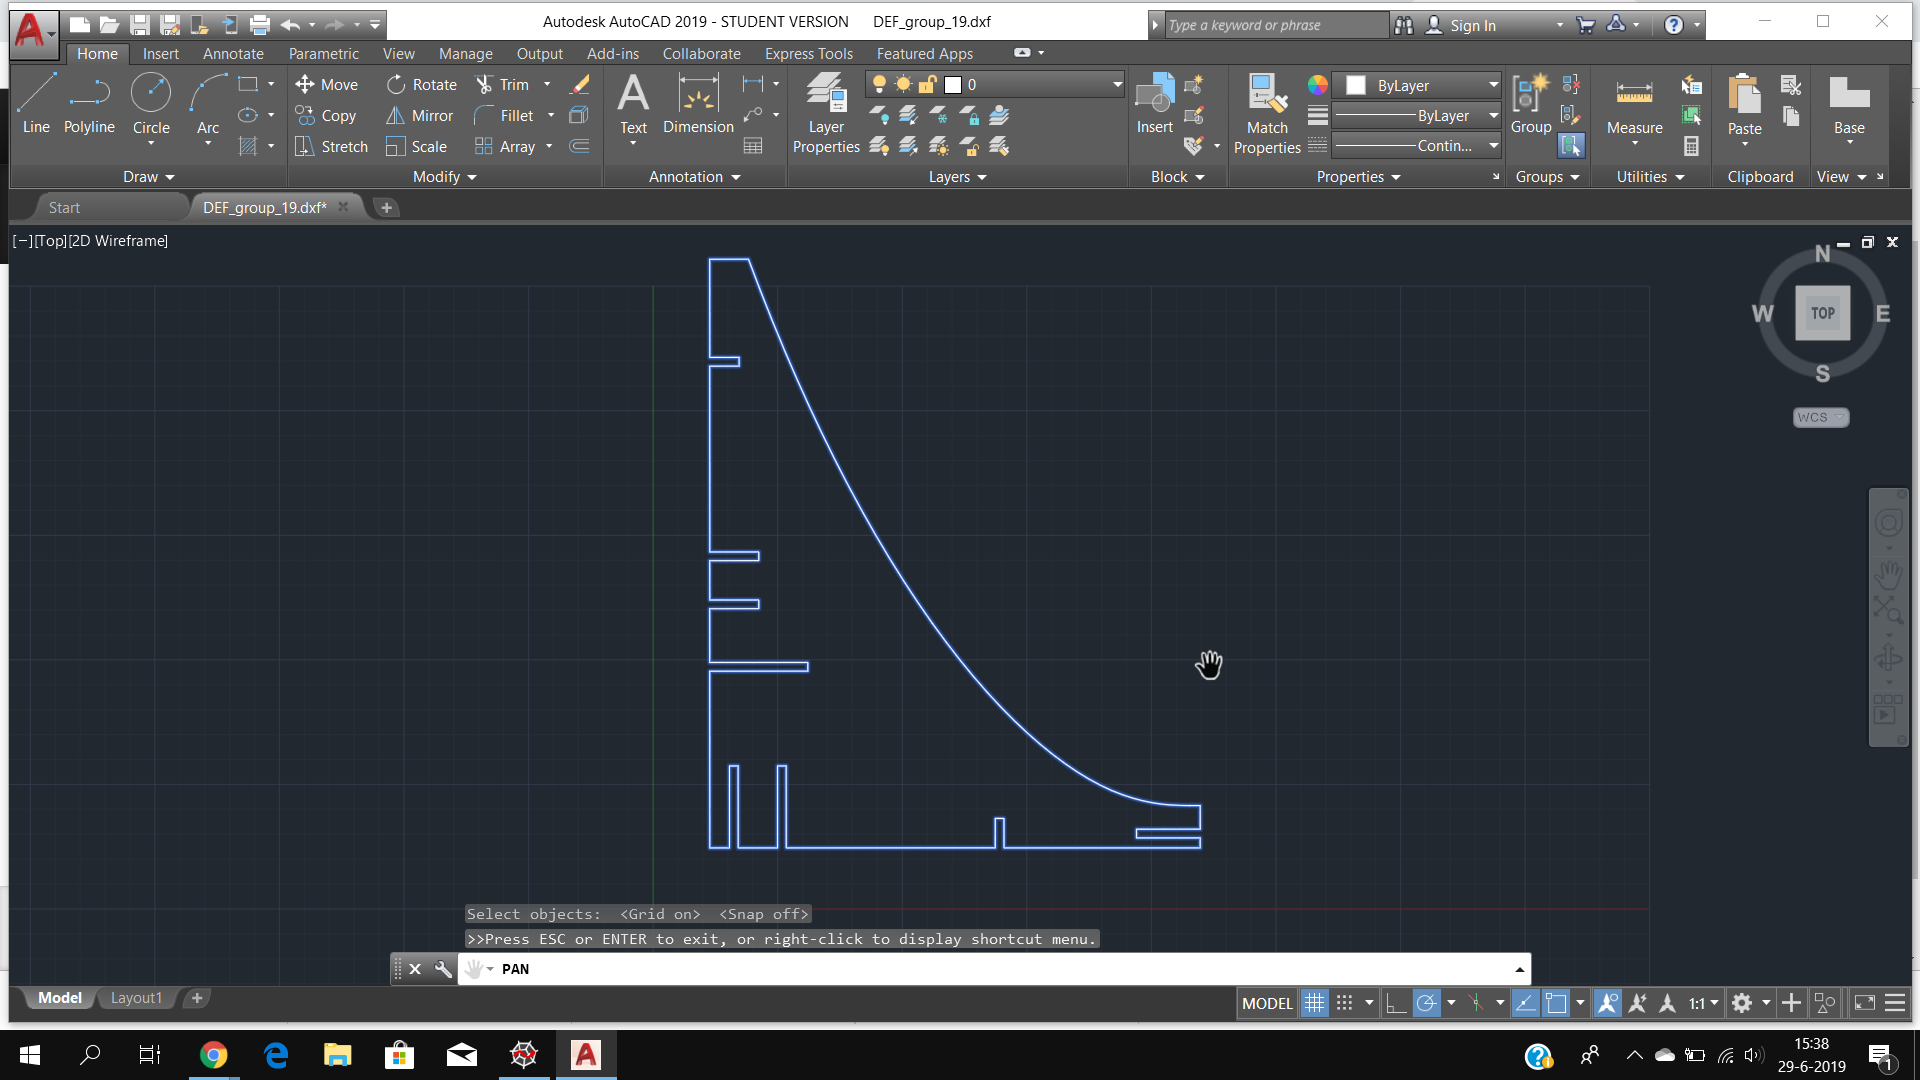This screenshot has height=1080, width=1920.
Task: Toggle object snap tracking in status bar
Action: [1525, 1003]
